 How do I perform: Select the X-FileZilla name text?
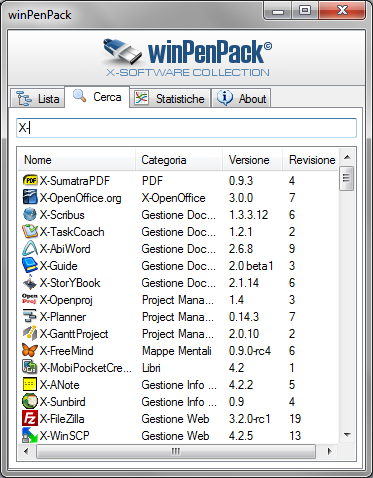pyautogui.click(x=62, y=419)
